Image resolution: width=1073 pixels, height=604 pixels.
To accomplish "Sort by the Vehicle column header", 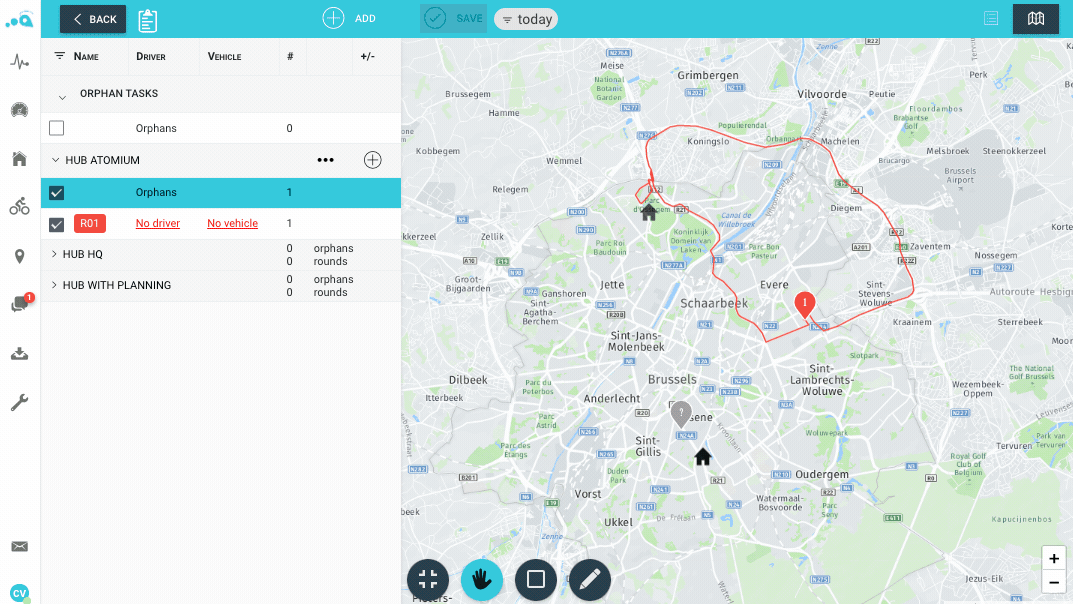I will click(x=224, y=56).
